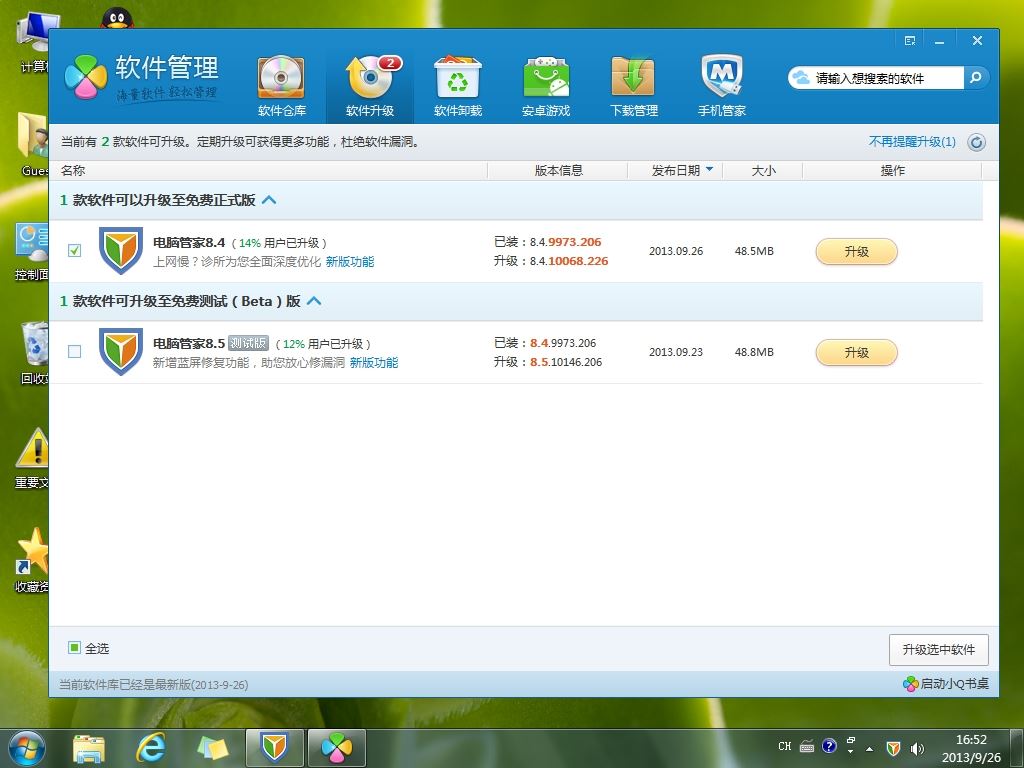Open Windows Explorer from taskbar
1024x768 pixels.
89,748
